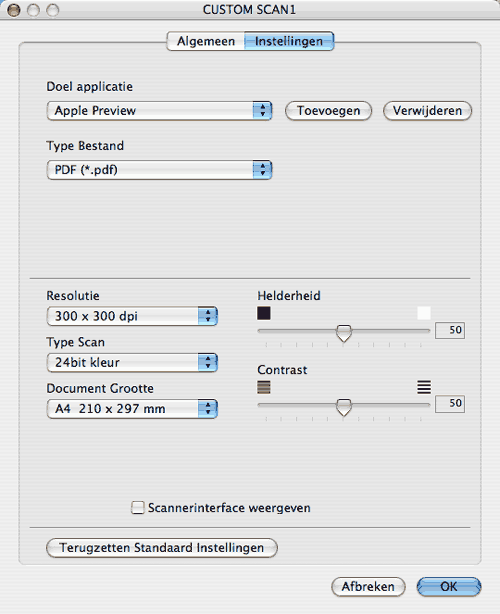Click the Doel applicatie dropdown arrow stepper
500x614 pixels.
tap(262, 110)
